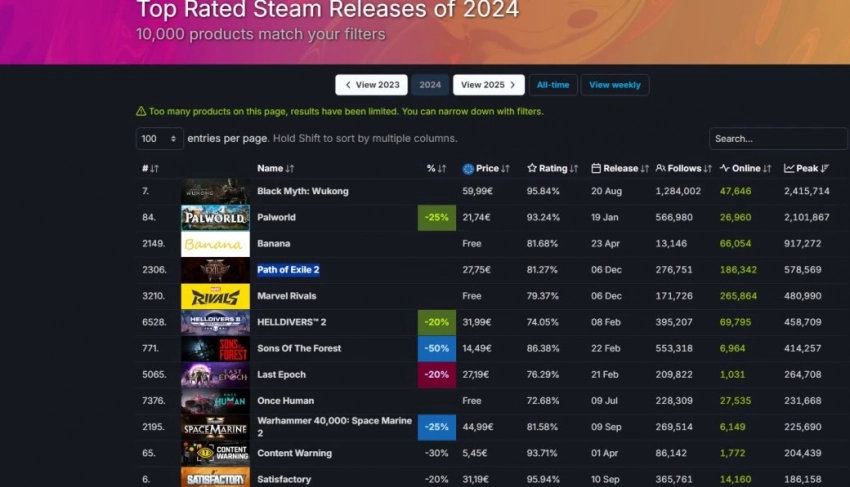The width and height of the screenshot is (850, 487).
Task: Click the Palworld game thumbnail icon
Action: point(215,217)
